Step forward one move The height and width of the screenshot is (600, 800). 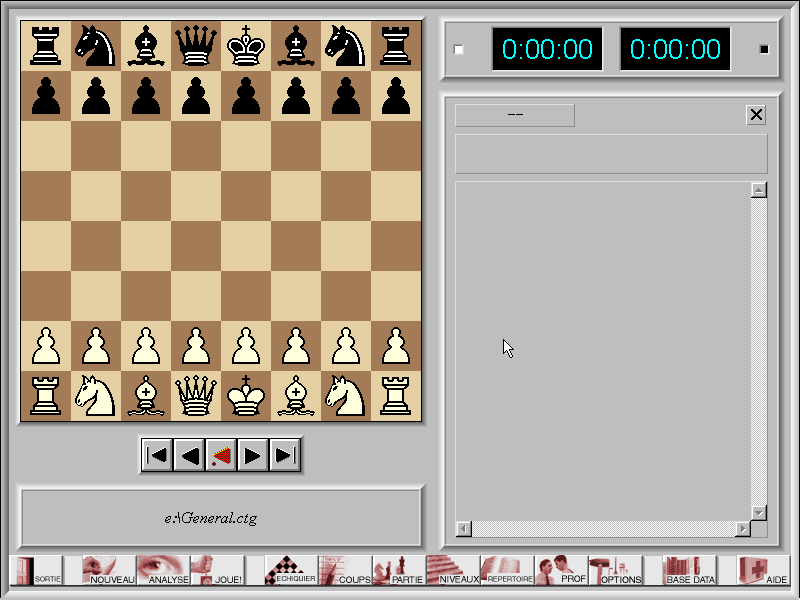(253, 455)
